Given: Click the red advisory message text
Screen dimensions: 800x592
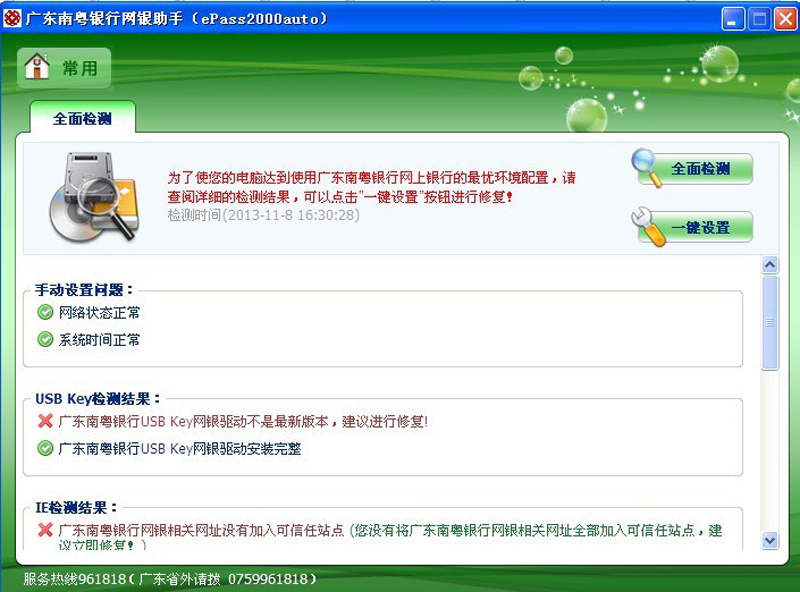Looking at the screenshot, I should (x=371, y=187).
